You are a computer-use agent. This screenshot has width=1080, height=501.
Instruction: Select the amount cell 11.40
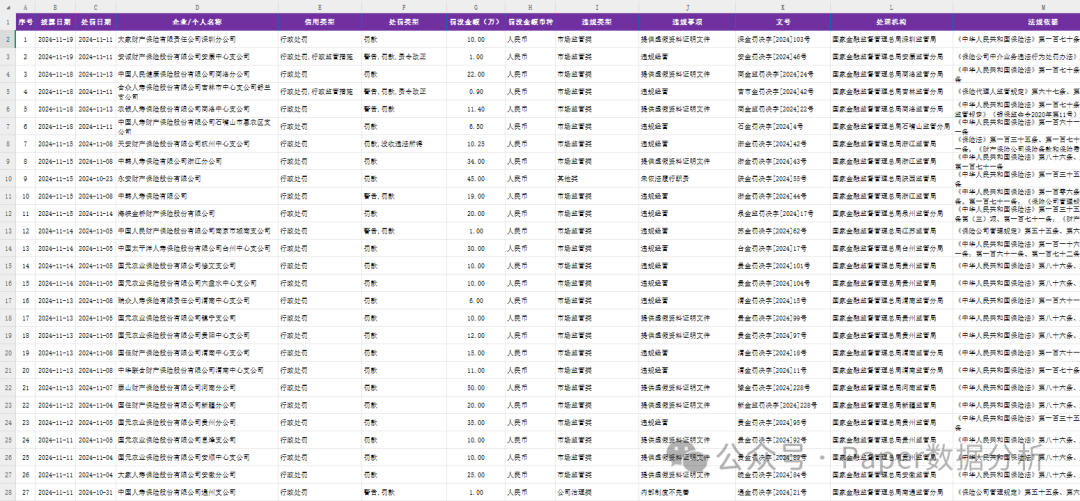[x=476, y=109]
